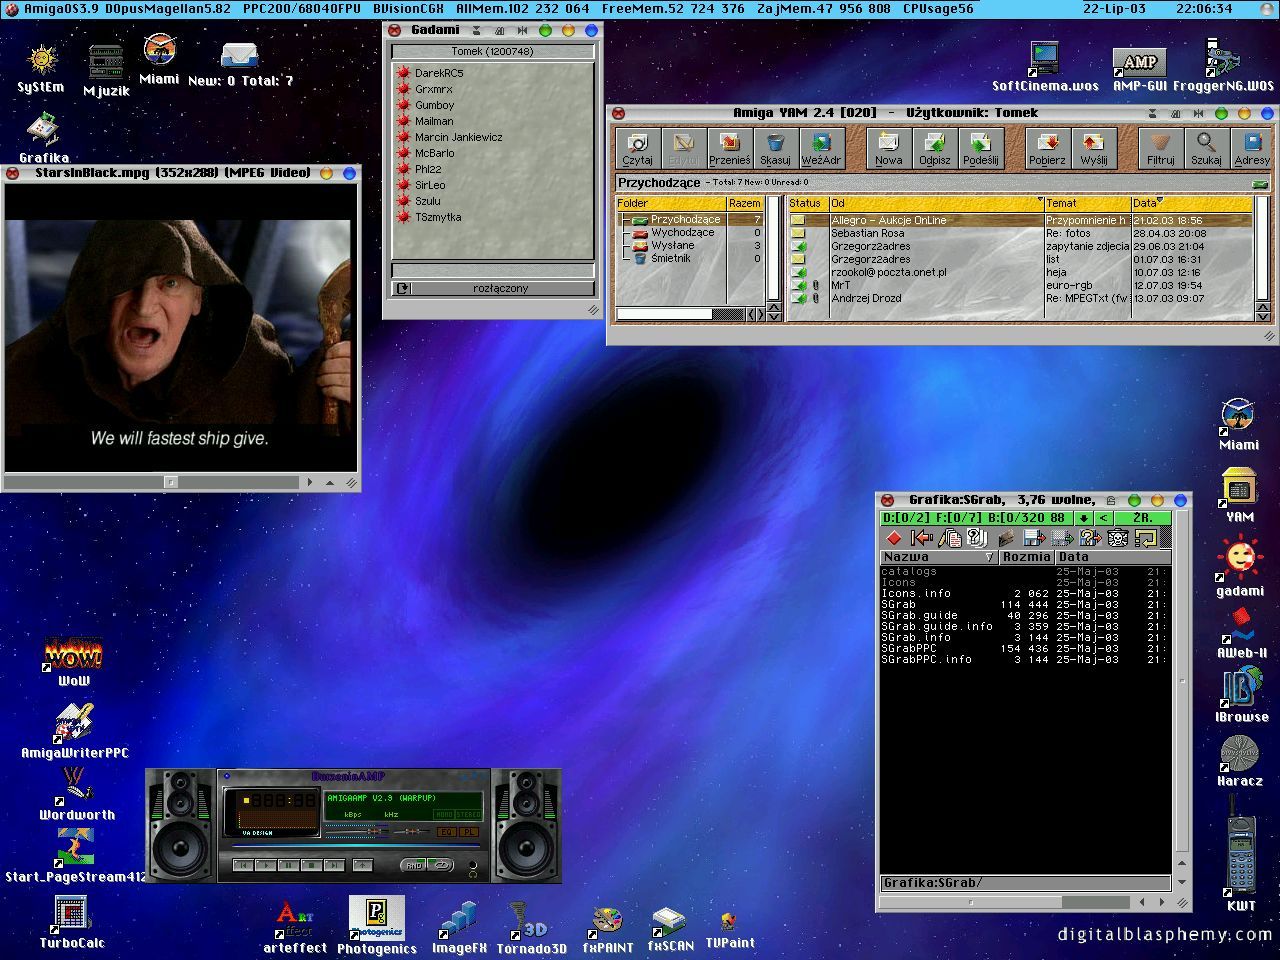The width and height of the screenshot is (1280, 960).
Task: Click the ŹR. source button in lister
Action: coord(1143,518)
